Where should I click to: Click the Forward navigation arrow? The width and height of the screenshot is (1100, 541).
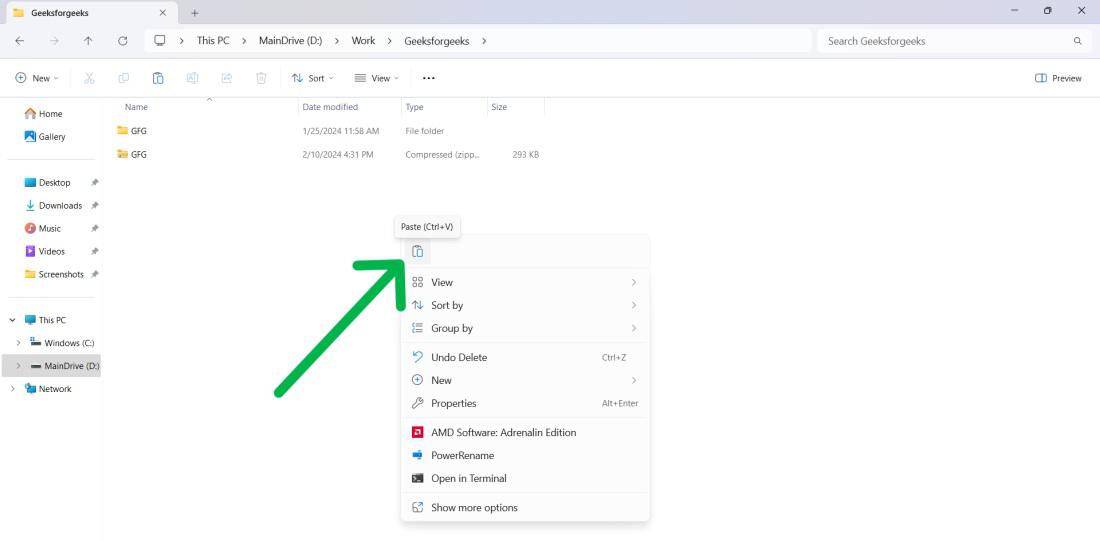[x=54, y=41]
